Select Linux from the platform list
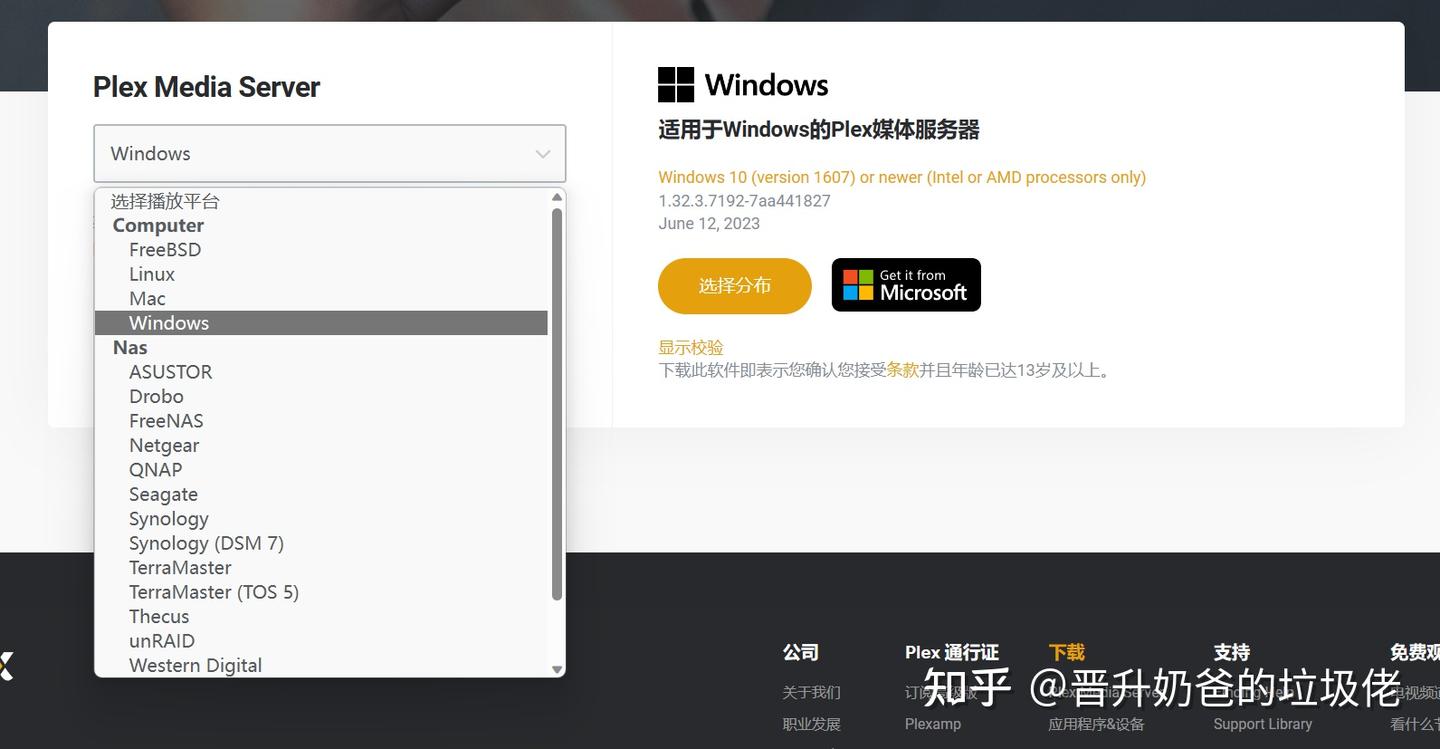The width and height of the screenshot is (1440, 749). tap(151, 273)
